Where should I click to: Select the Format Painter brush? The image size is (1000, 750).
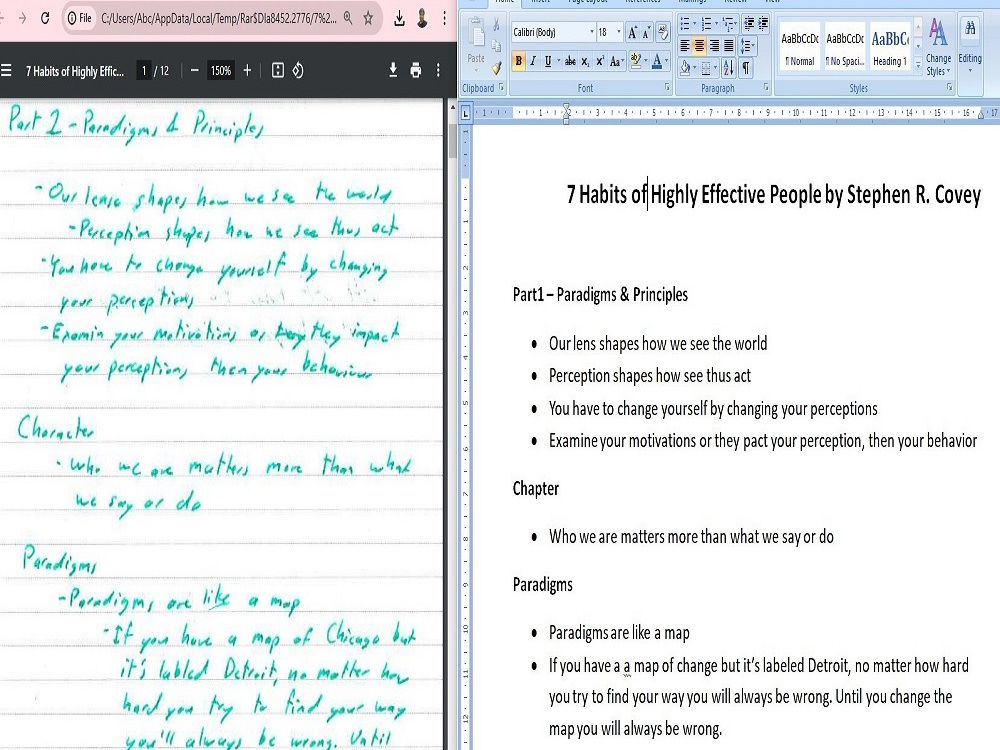click(496, 66)
